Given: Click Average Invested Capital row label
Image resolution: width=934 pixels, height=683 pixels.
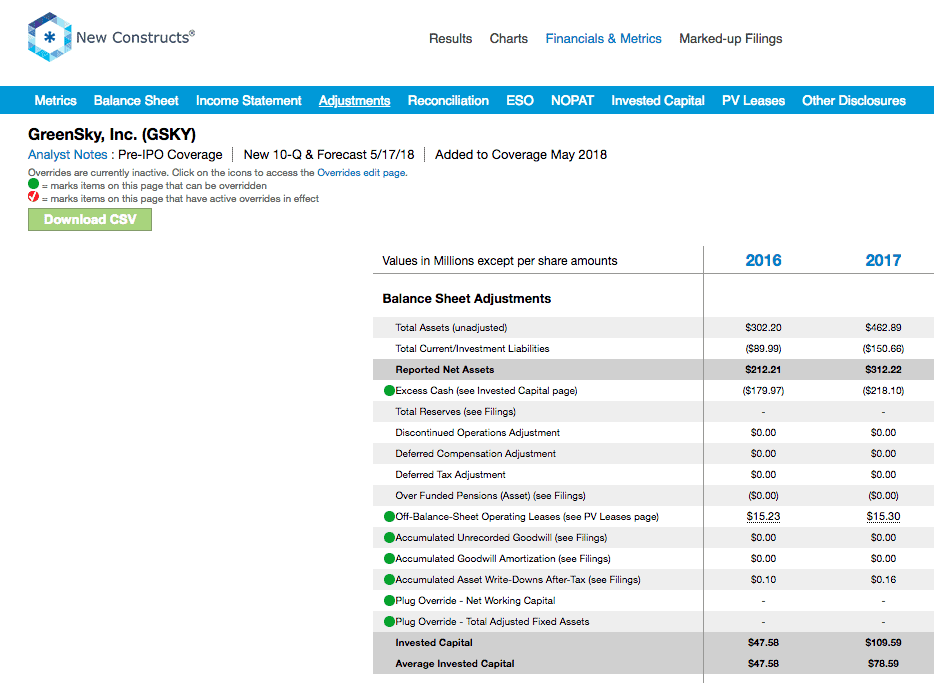Looking at the screenshot, I should pyautogui.click(x=454, y=663).
